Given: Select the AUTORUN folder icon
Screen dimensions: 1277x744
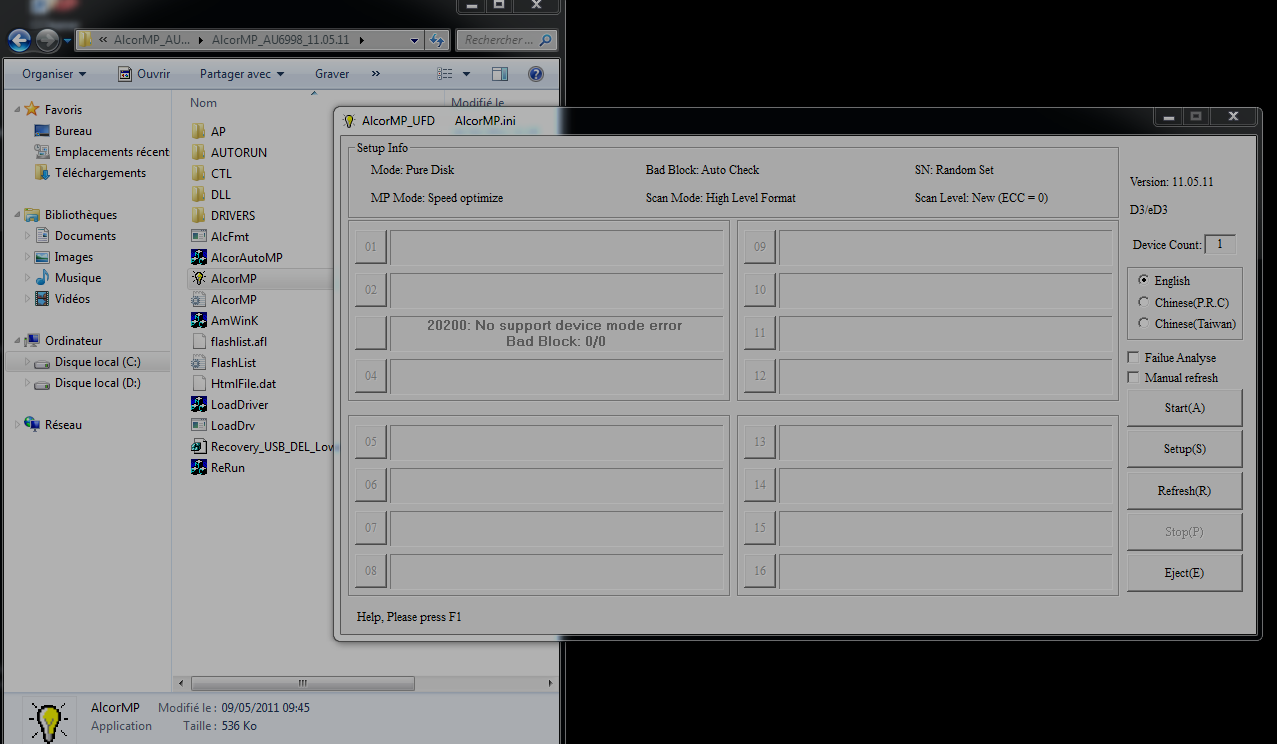Looking at the screenshot, I should point(198,152).
